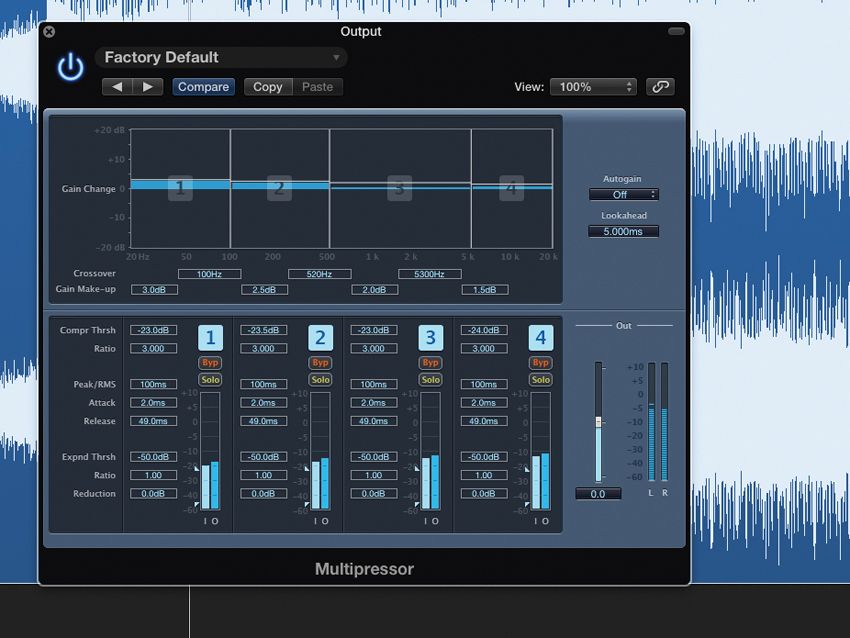Image resolution: width=850 pixels, height=638 pixels.
Task: Click the Copy button
Action: tap(268, 87)
